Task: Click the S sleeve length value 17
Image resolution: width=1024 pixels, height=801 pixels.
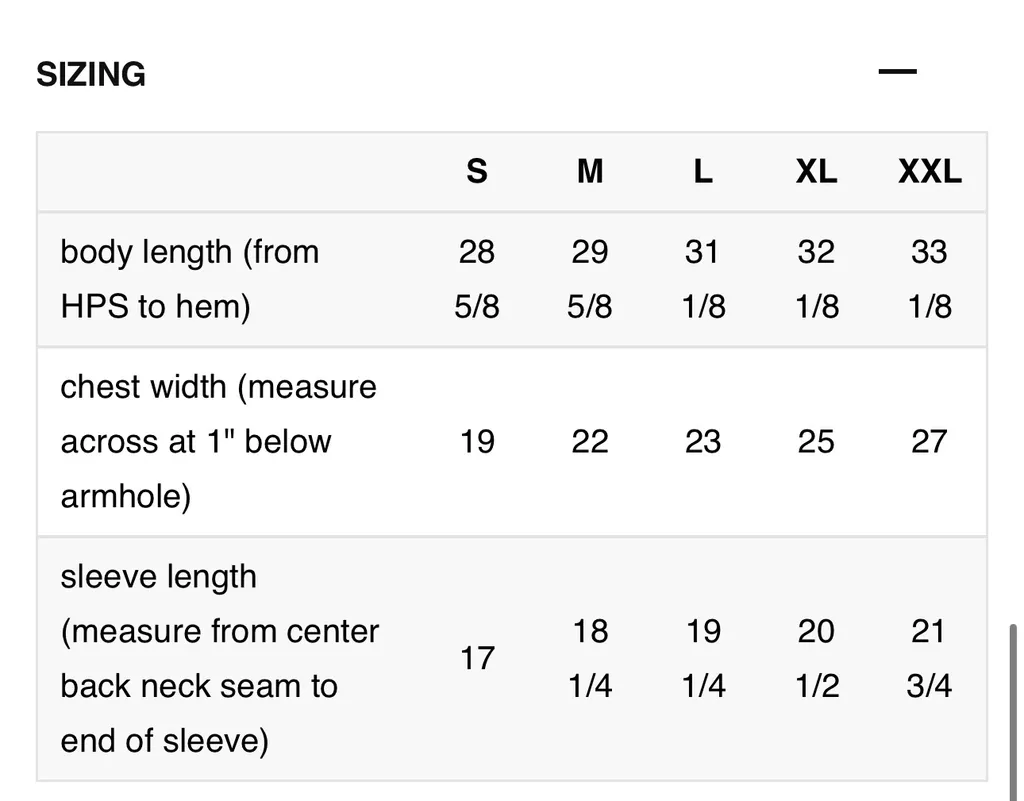Action: point(477,658)
